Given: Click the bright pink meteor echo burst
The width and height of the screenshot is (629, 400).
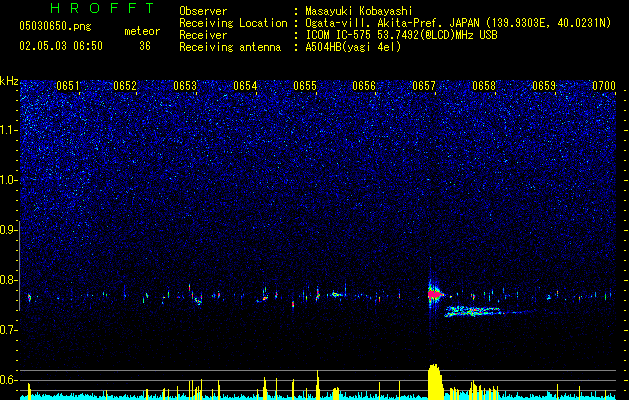Looking at the screenshot, I should point(433,295).
